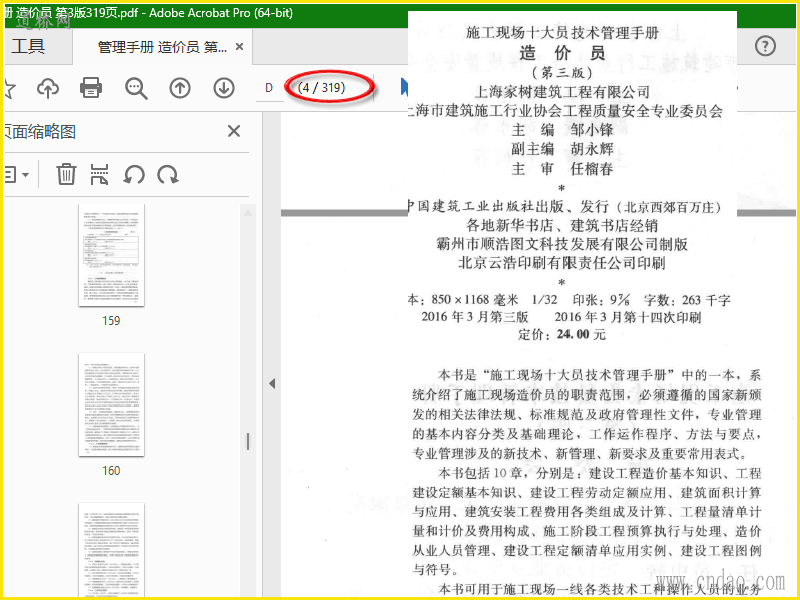Select page 159 thumbnail
The width and height of the screenshot is (800, 600).
tap(111, 255)
